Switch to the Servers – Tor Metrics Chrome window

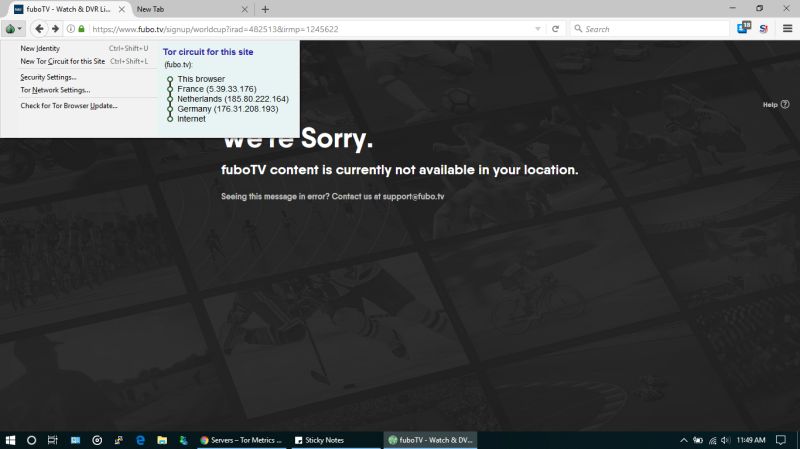241,440
